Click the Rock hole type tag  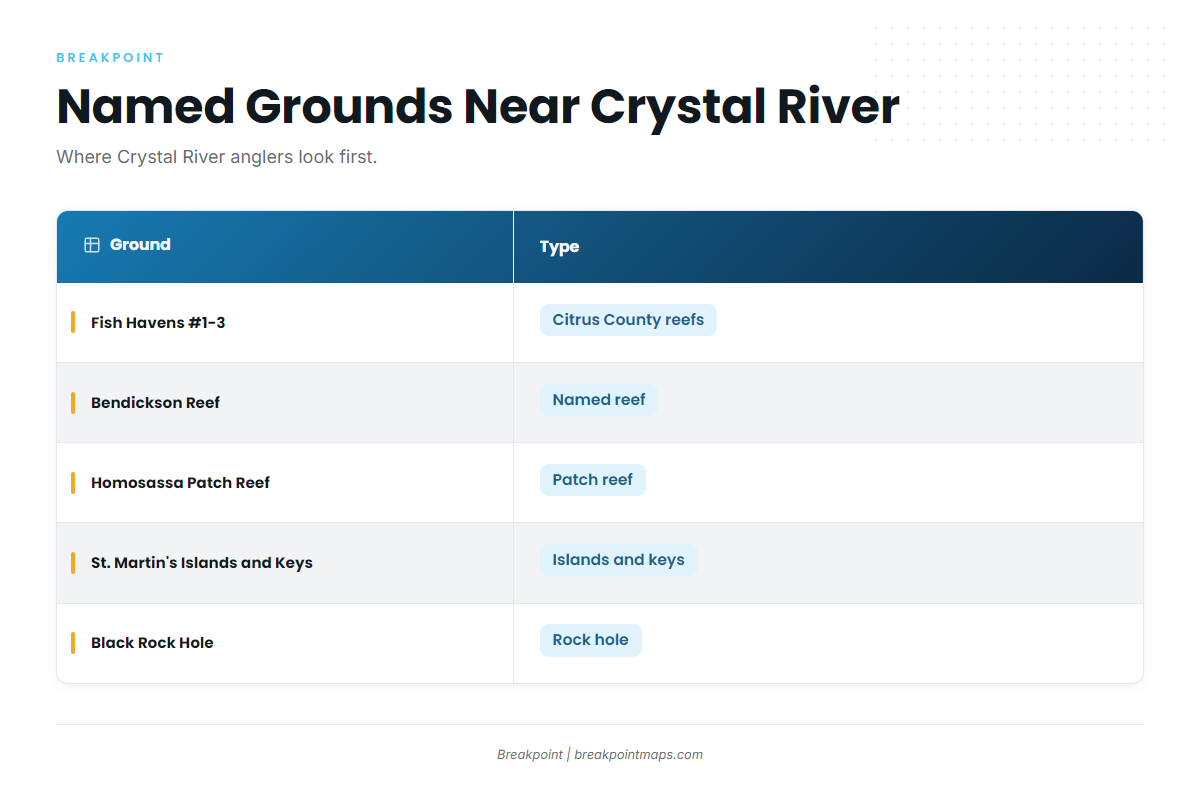pyautogui.click(x=590, y=640)
